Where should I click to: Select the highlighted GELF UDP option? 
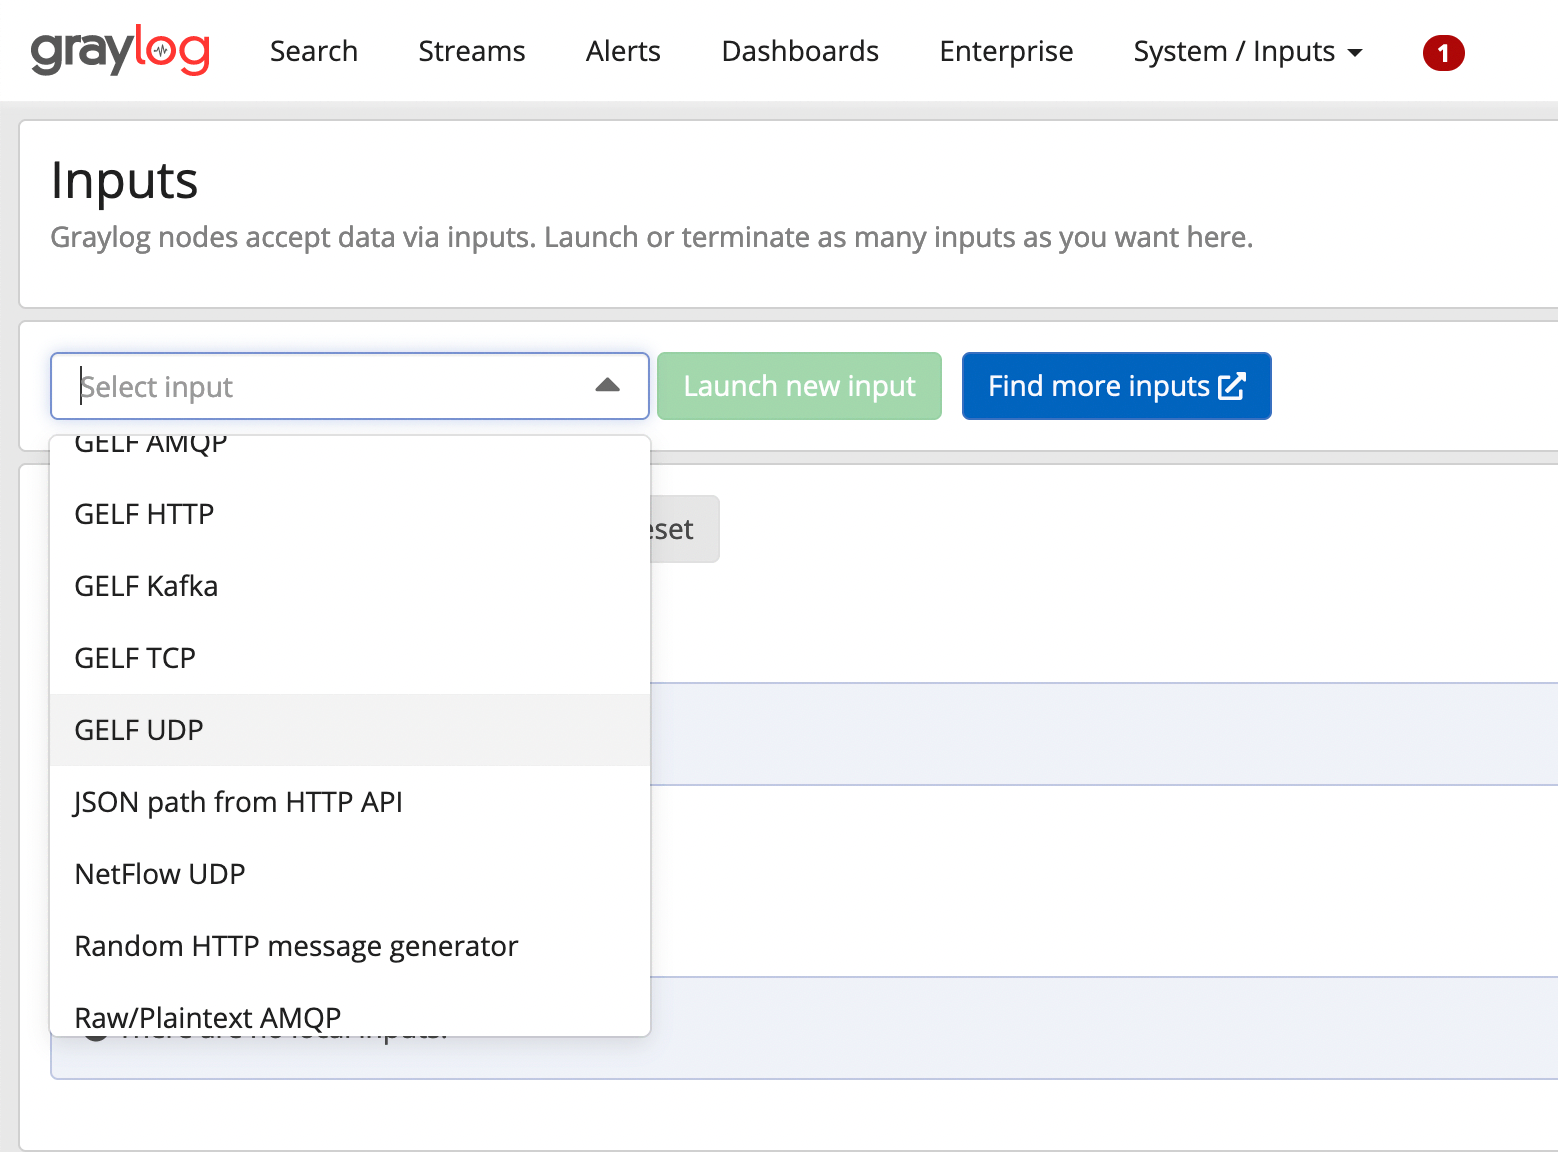(x=139, y=730)
